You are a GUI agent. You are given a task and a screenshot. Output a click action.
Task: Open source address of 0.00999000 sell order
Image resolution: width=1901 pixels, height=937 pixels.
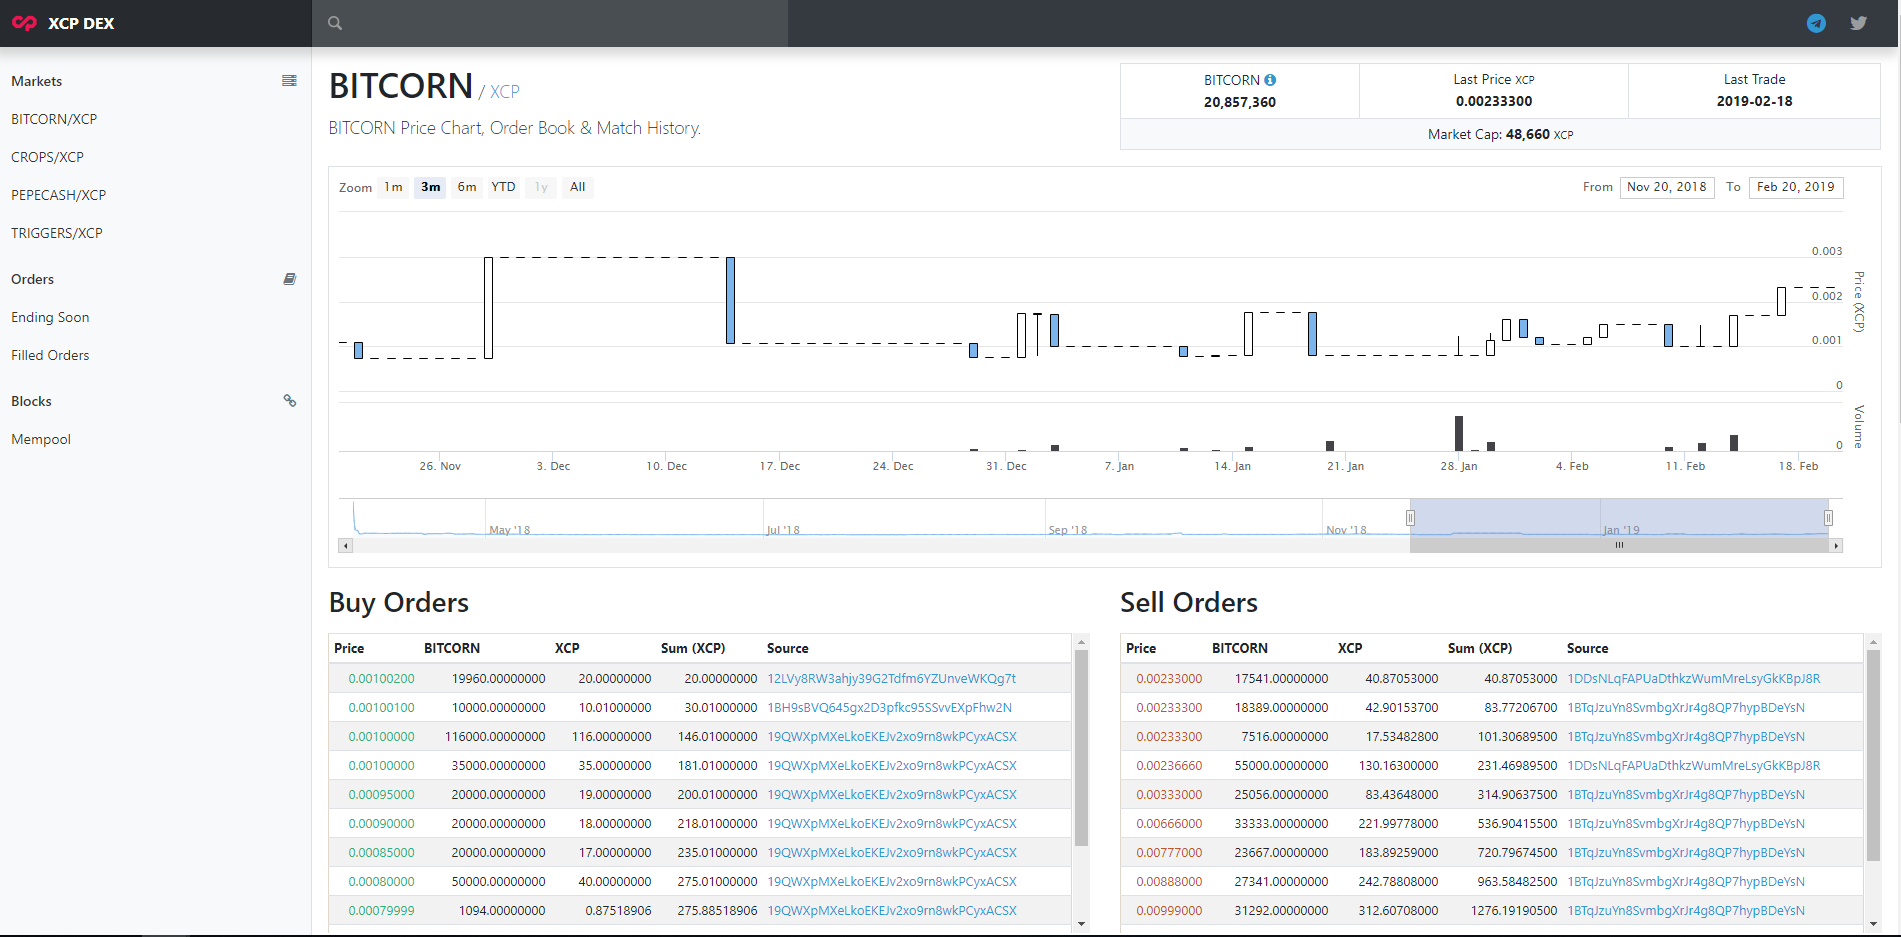tap(1686, 910)
